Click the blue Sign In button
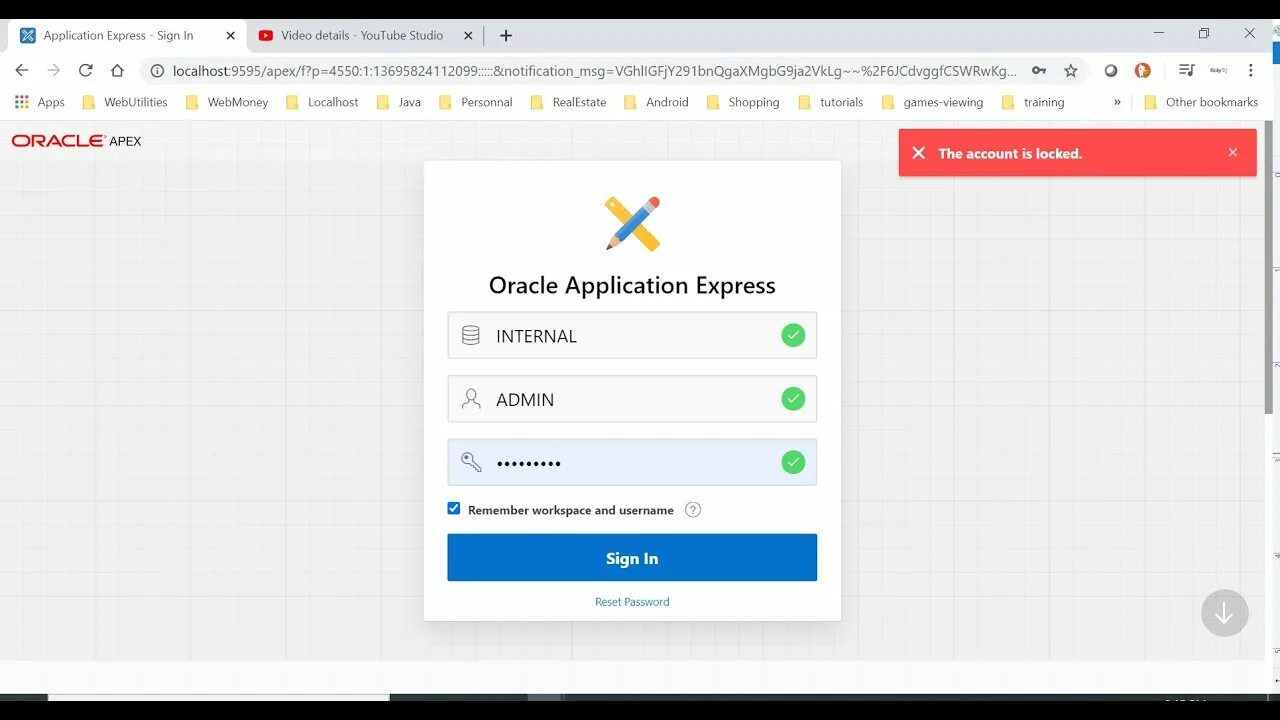 (632, 558)
